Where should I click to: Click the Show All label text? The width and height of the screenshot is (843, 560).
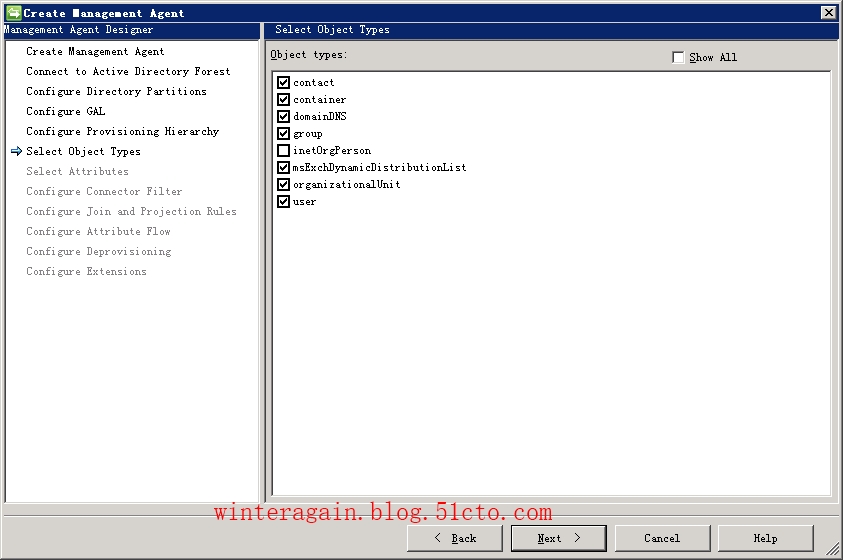point(713,58)
